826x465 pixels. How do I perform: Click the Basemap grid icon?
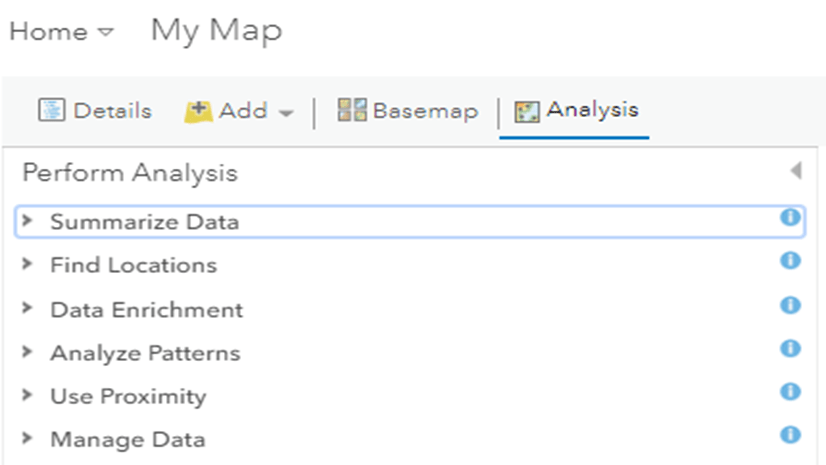(352, 111)
